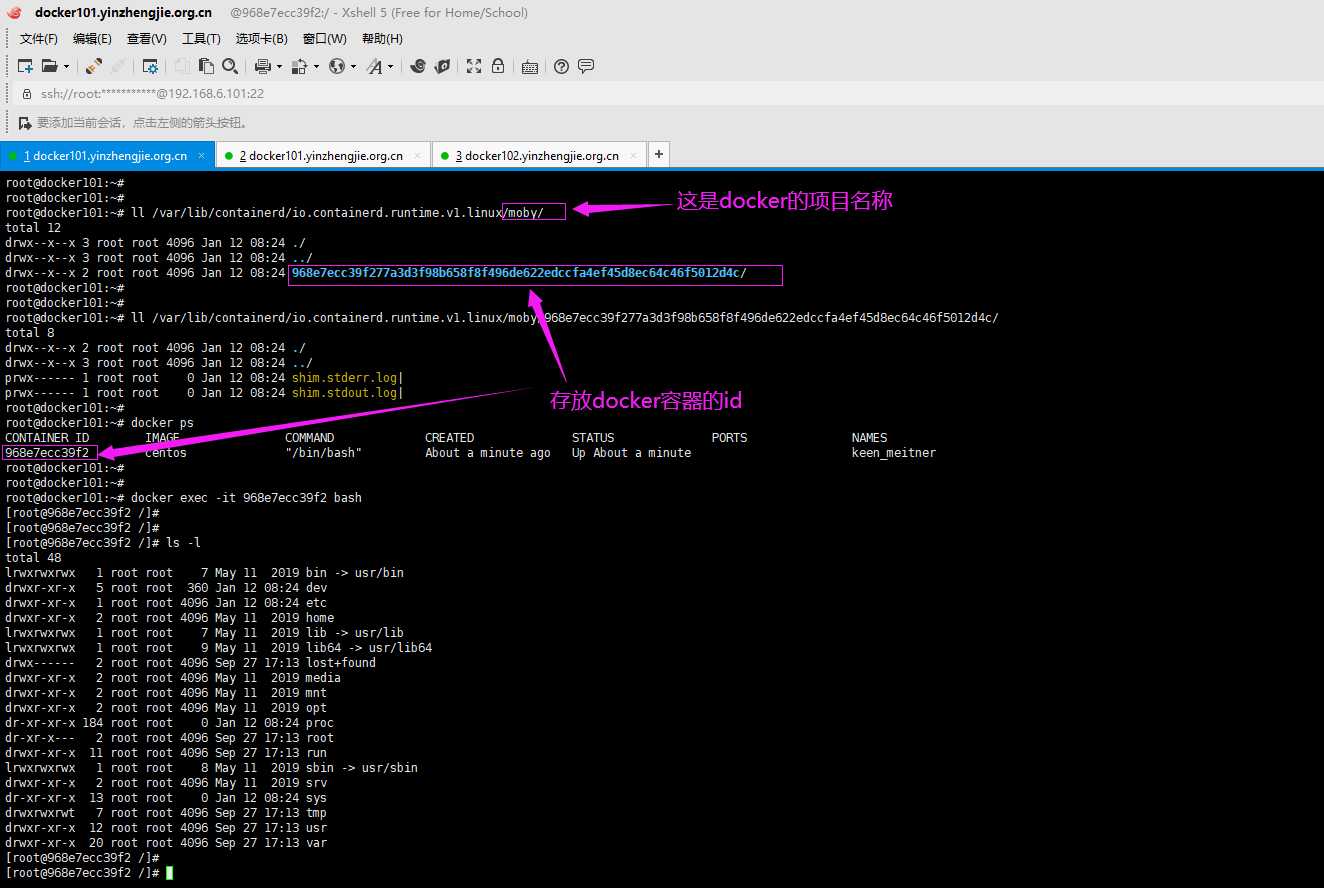Image resolution: width=1324 pixels, height=888 pixels.
Task: Click shim.stderr.log in the terminal listing
Action: click(x=344, y=378)
